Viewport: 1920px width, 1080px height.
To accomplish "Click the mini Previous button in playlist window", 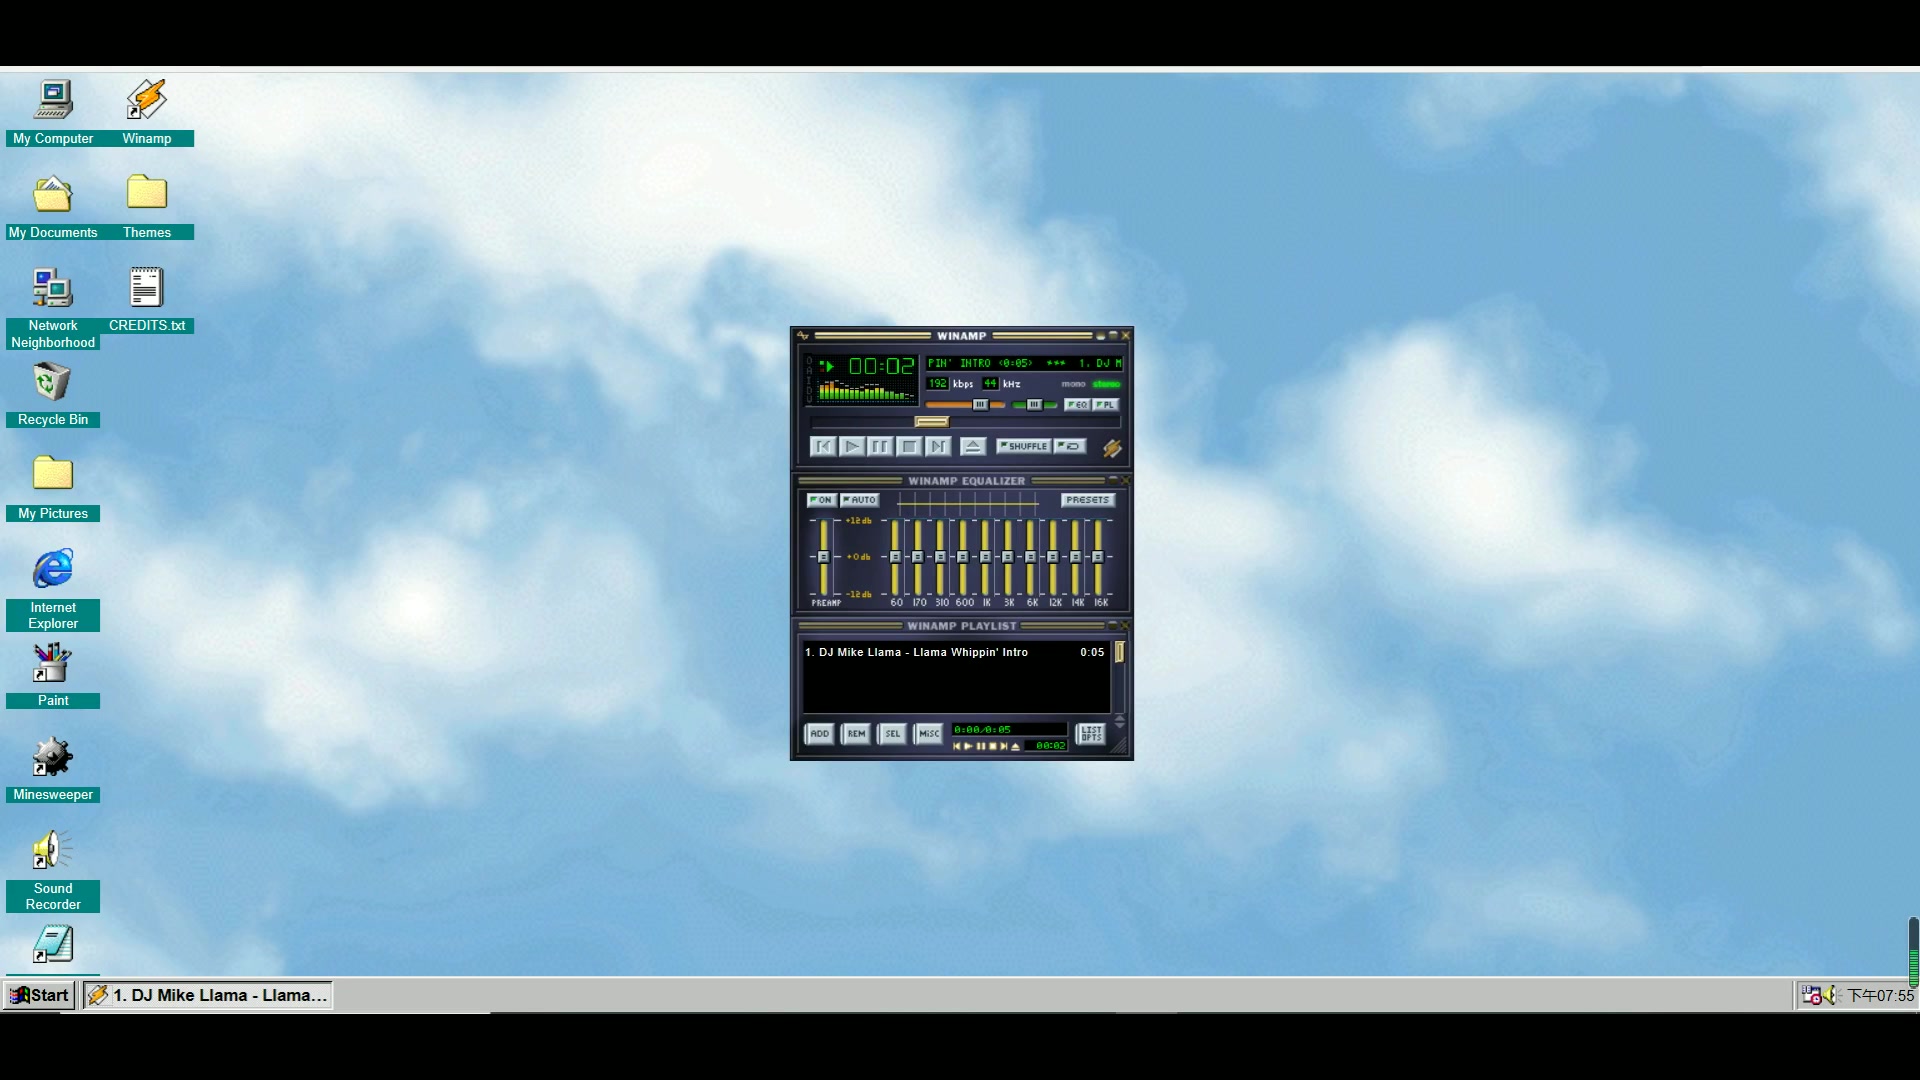I will tap(957, 746).
